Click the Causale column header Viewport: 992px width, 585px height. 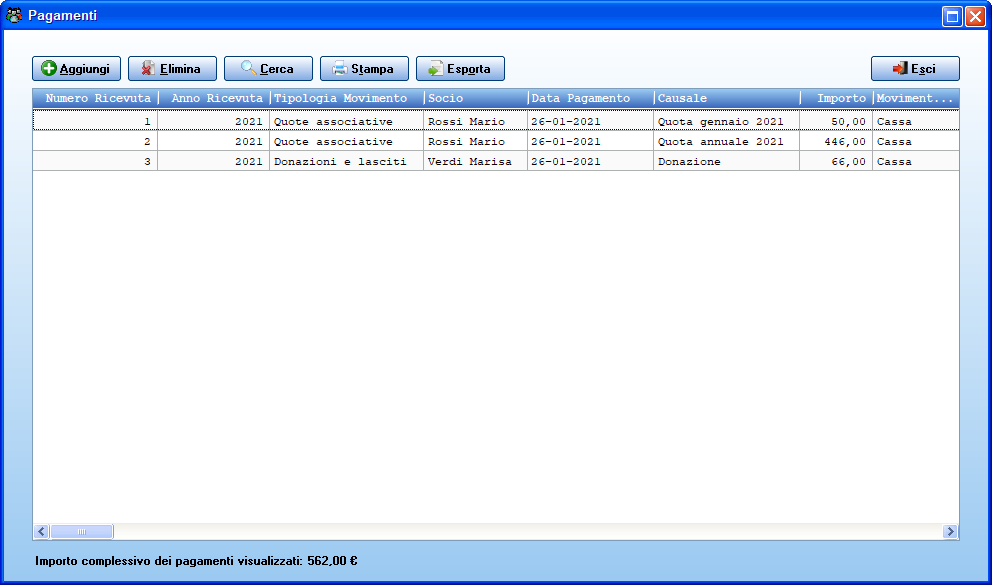pos(727,98)
